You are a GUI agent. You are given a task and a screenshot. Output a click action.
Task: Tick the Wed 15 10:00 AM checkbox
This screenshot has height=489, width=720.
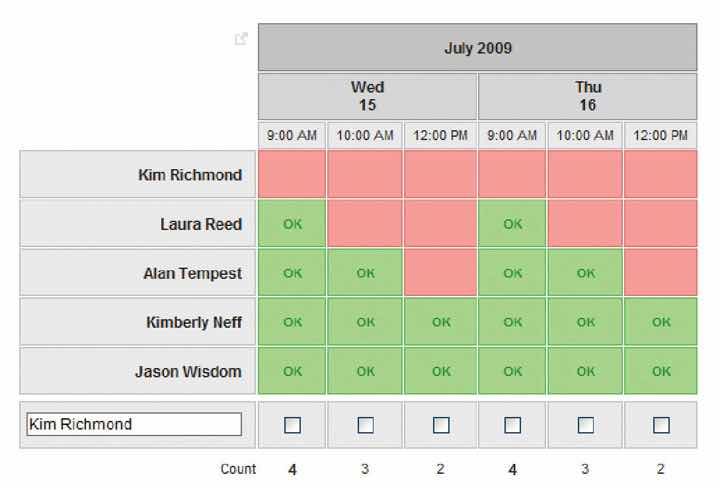pyautogui.click(x=366, y=425)
